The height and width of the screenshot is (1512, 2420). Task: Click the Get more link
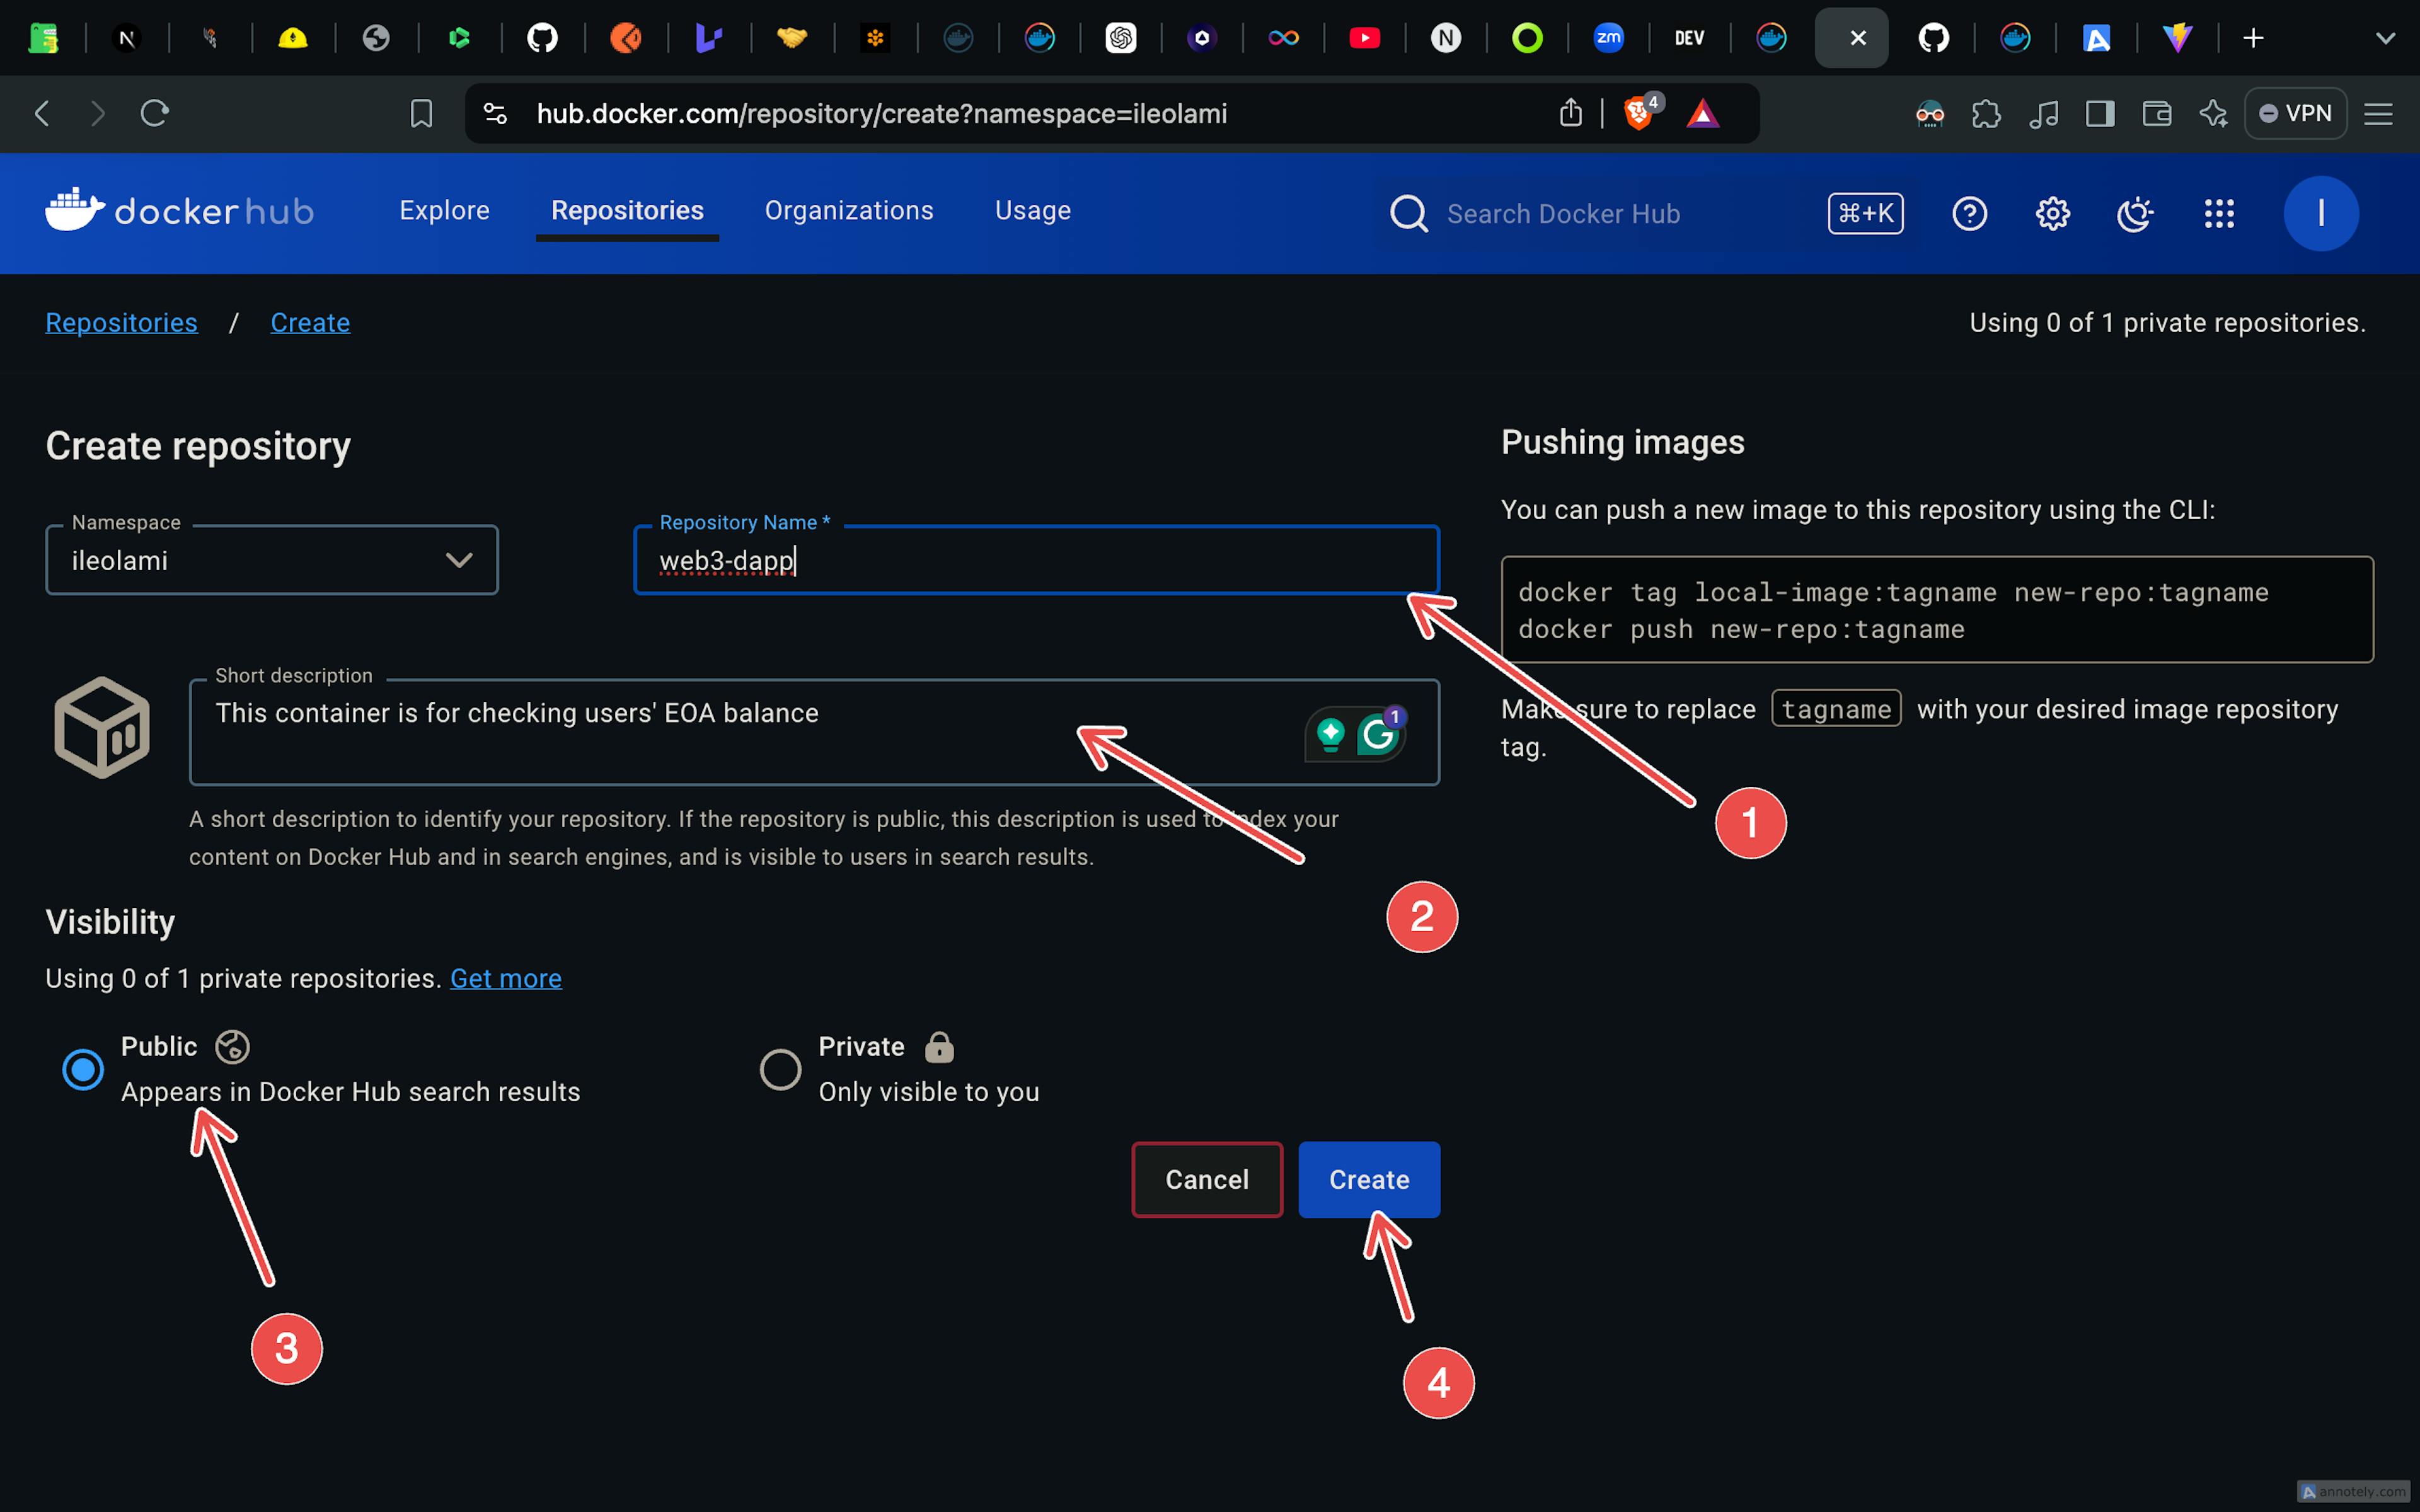click(506, 979)
